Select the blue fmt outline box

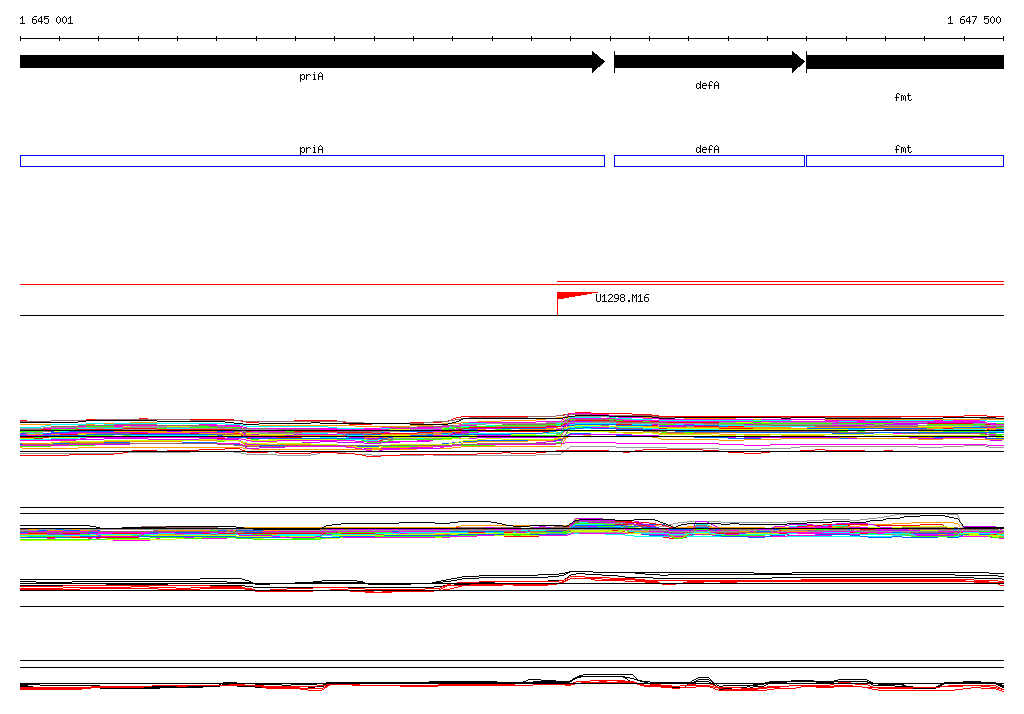point(905,161)
